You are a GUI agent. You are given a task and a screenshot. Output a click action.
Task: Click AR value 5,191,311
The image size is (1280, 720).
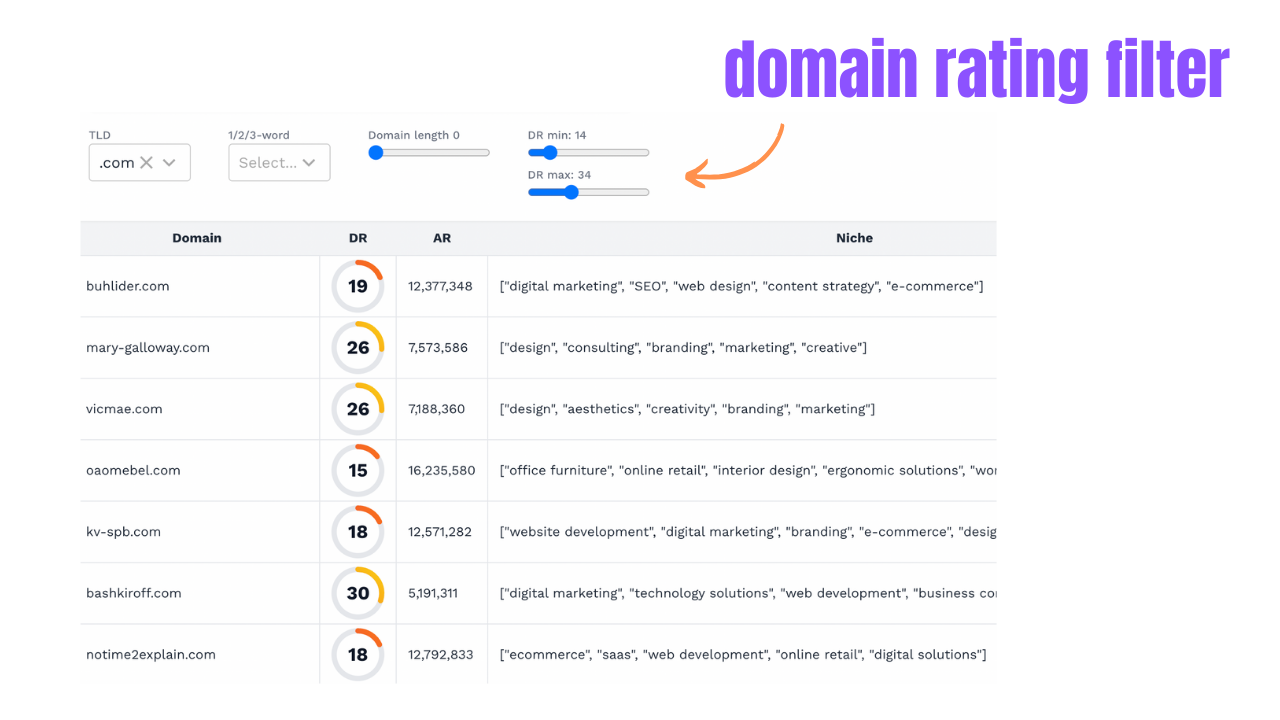click(x=433, y=593)
